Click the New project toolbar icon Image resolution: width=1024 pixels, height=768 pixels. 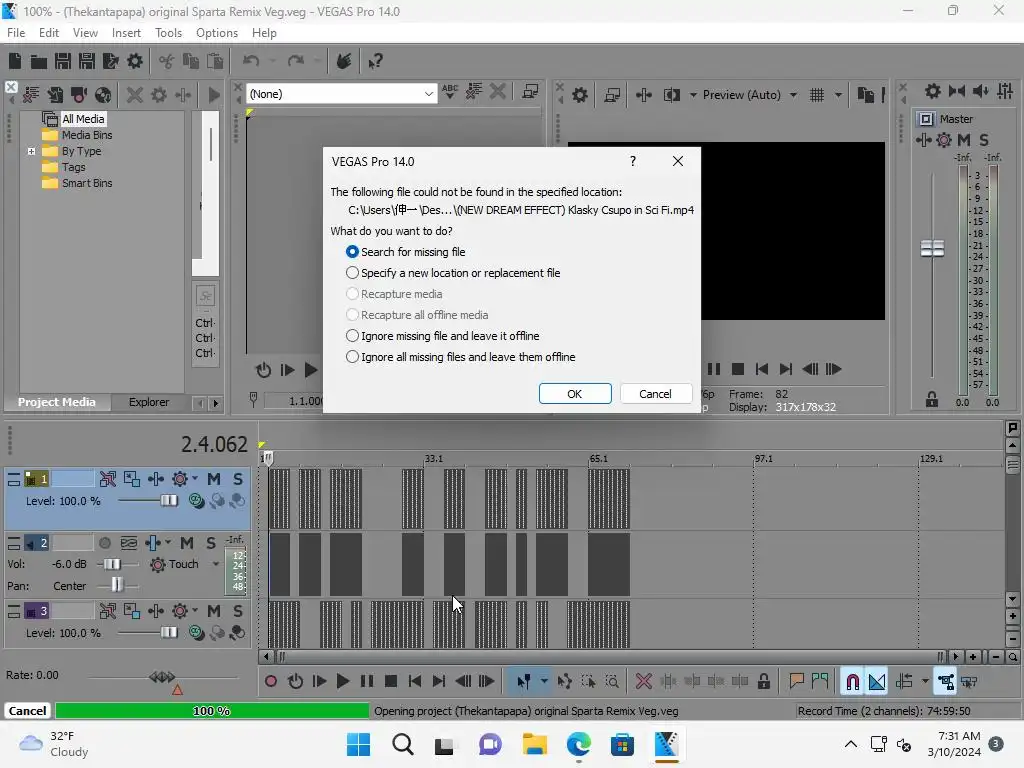tap(15, 61)
